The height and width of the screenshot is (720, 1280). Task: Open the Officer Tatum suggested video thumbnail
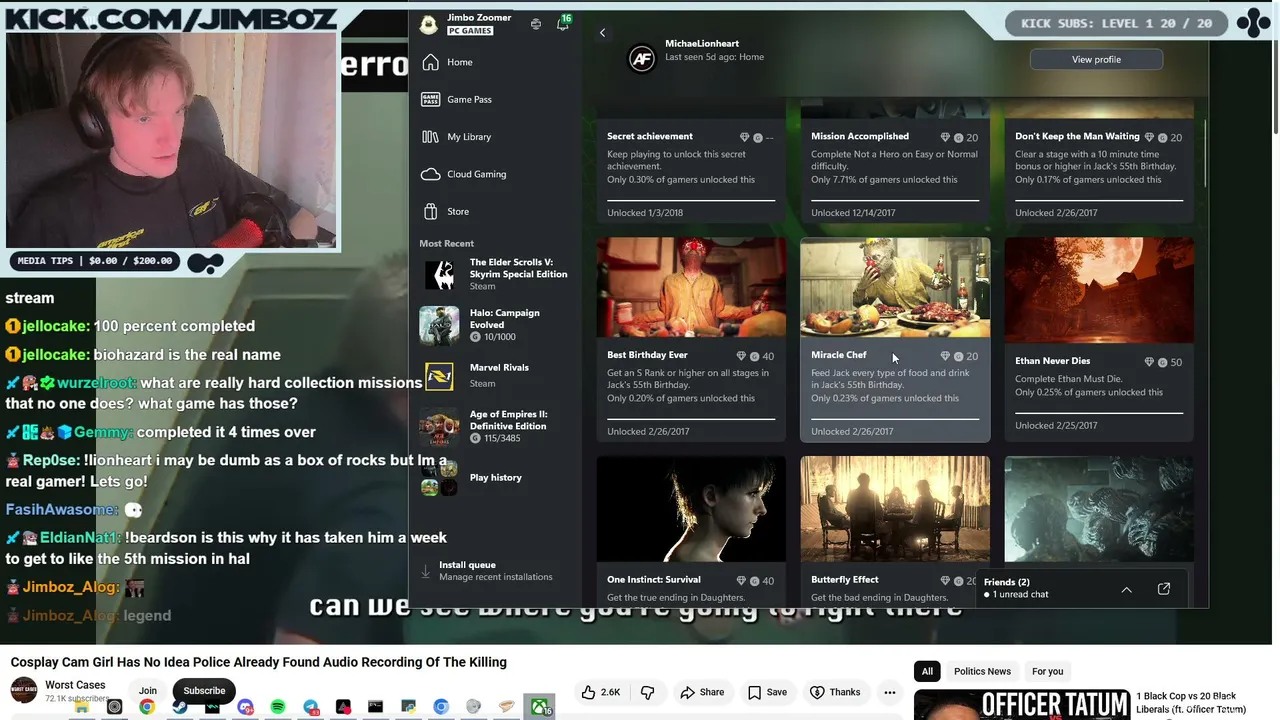pos(1021,704)
